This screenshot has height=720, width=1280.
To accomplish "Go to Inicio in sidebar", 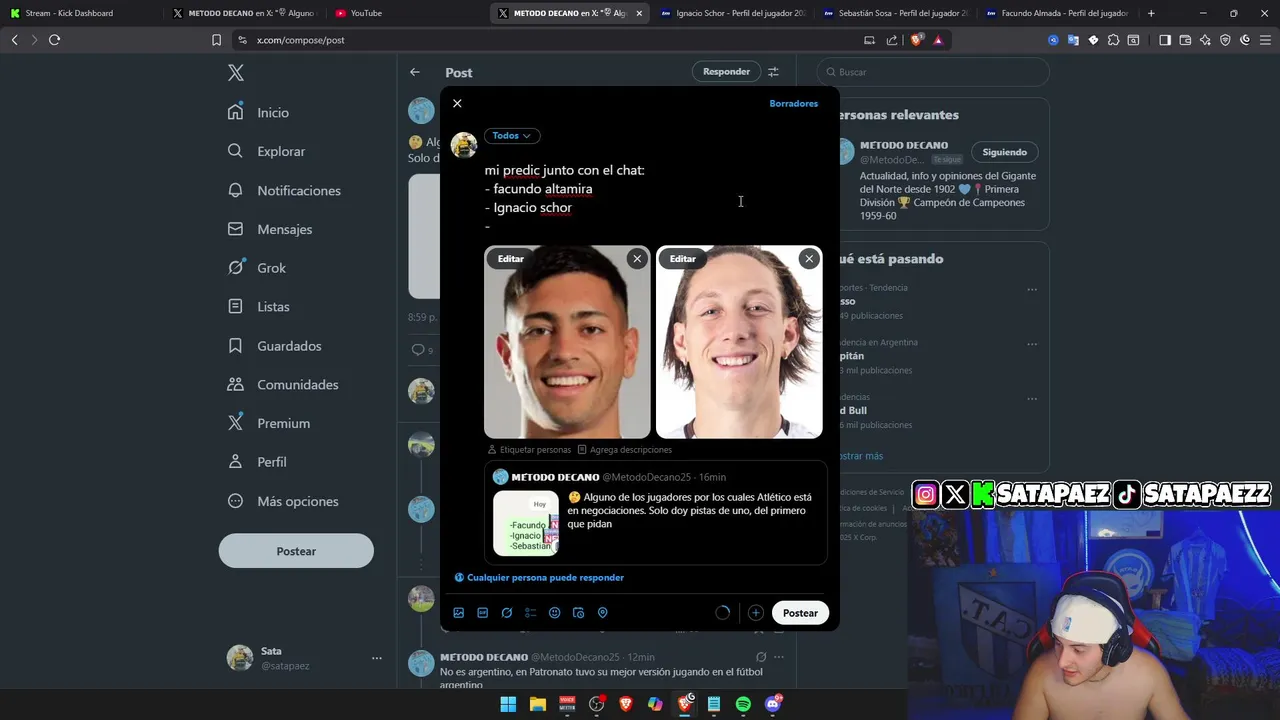I will 259,113.
